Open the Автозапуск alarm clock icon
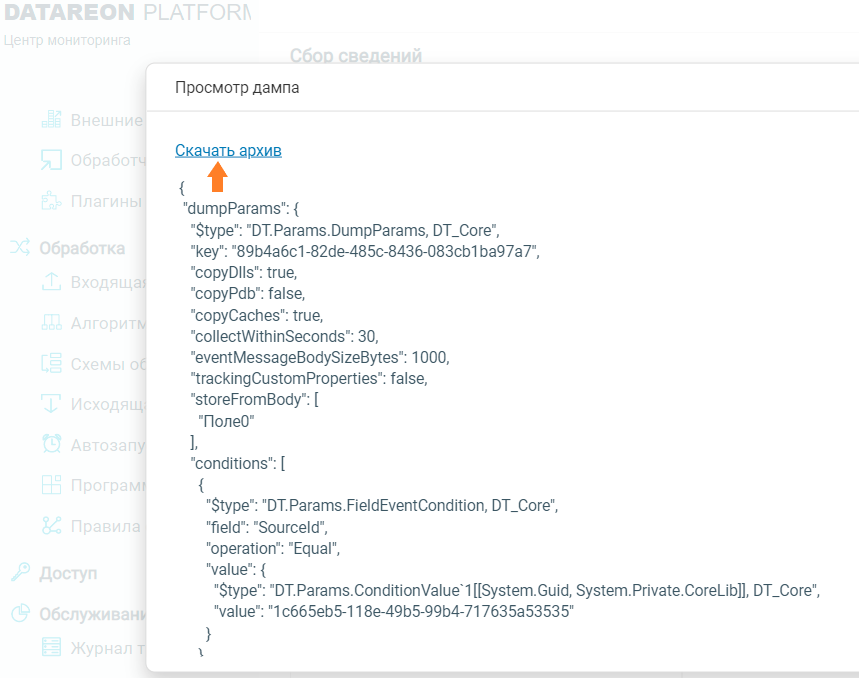The image size is (859, 678). click(51, 444)
